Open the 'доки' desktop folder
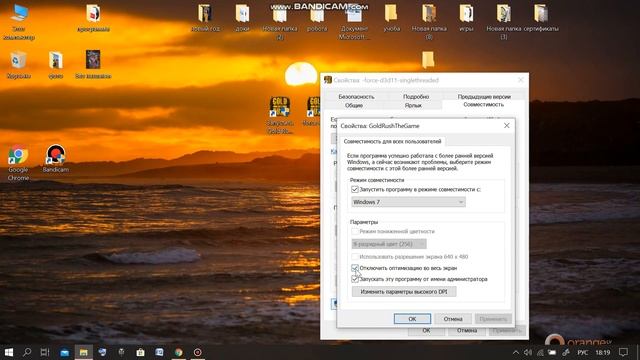The height and width of the screenshot is (360, 640). click(242, 18)
